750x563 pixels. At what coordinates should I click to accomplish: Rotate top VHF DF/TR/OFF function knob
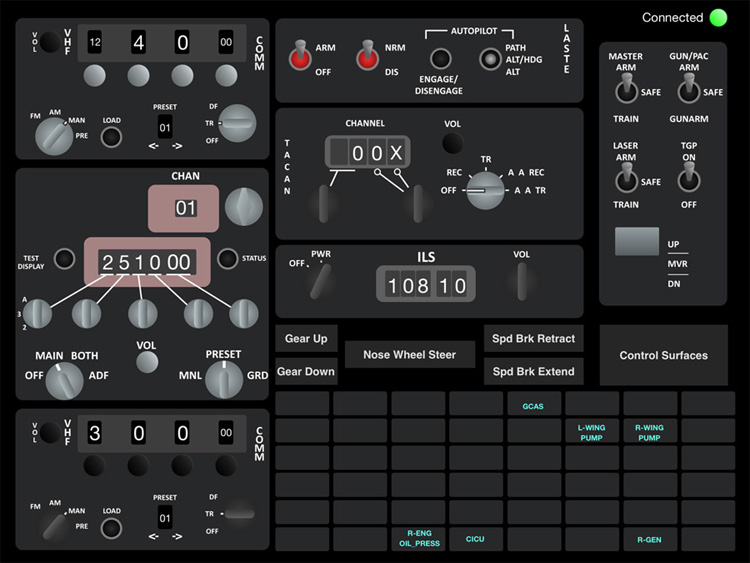pyautogui.click(x=237, y=123)
